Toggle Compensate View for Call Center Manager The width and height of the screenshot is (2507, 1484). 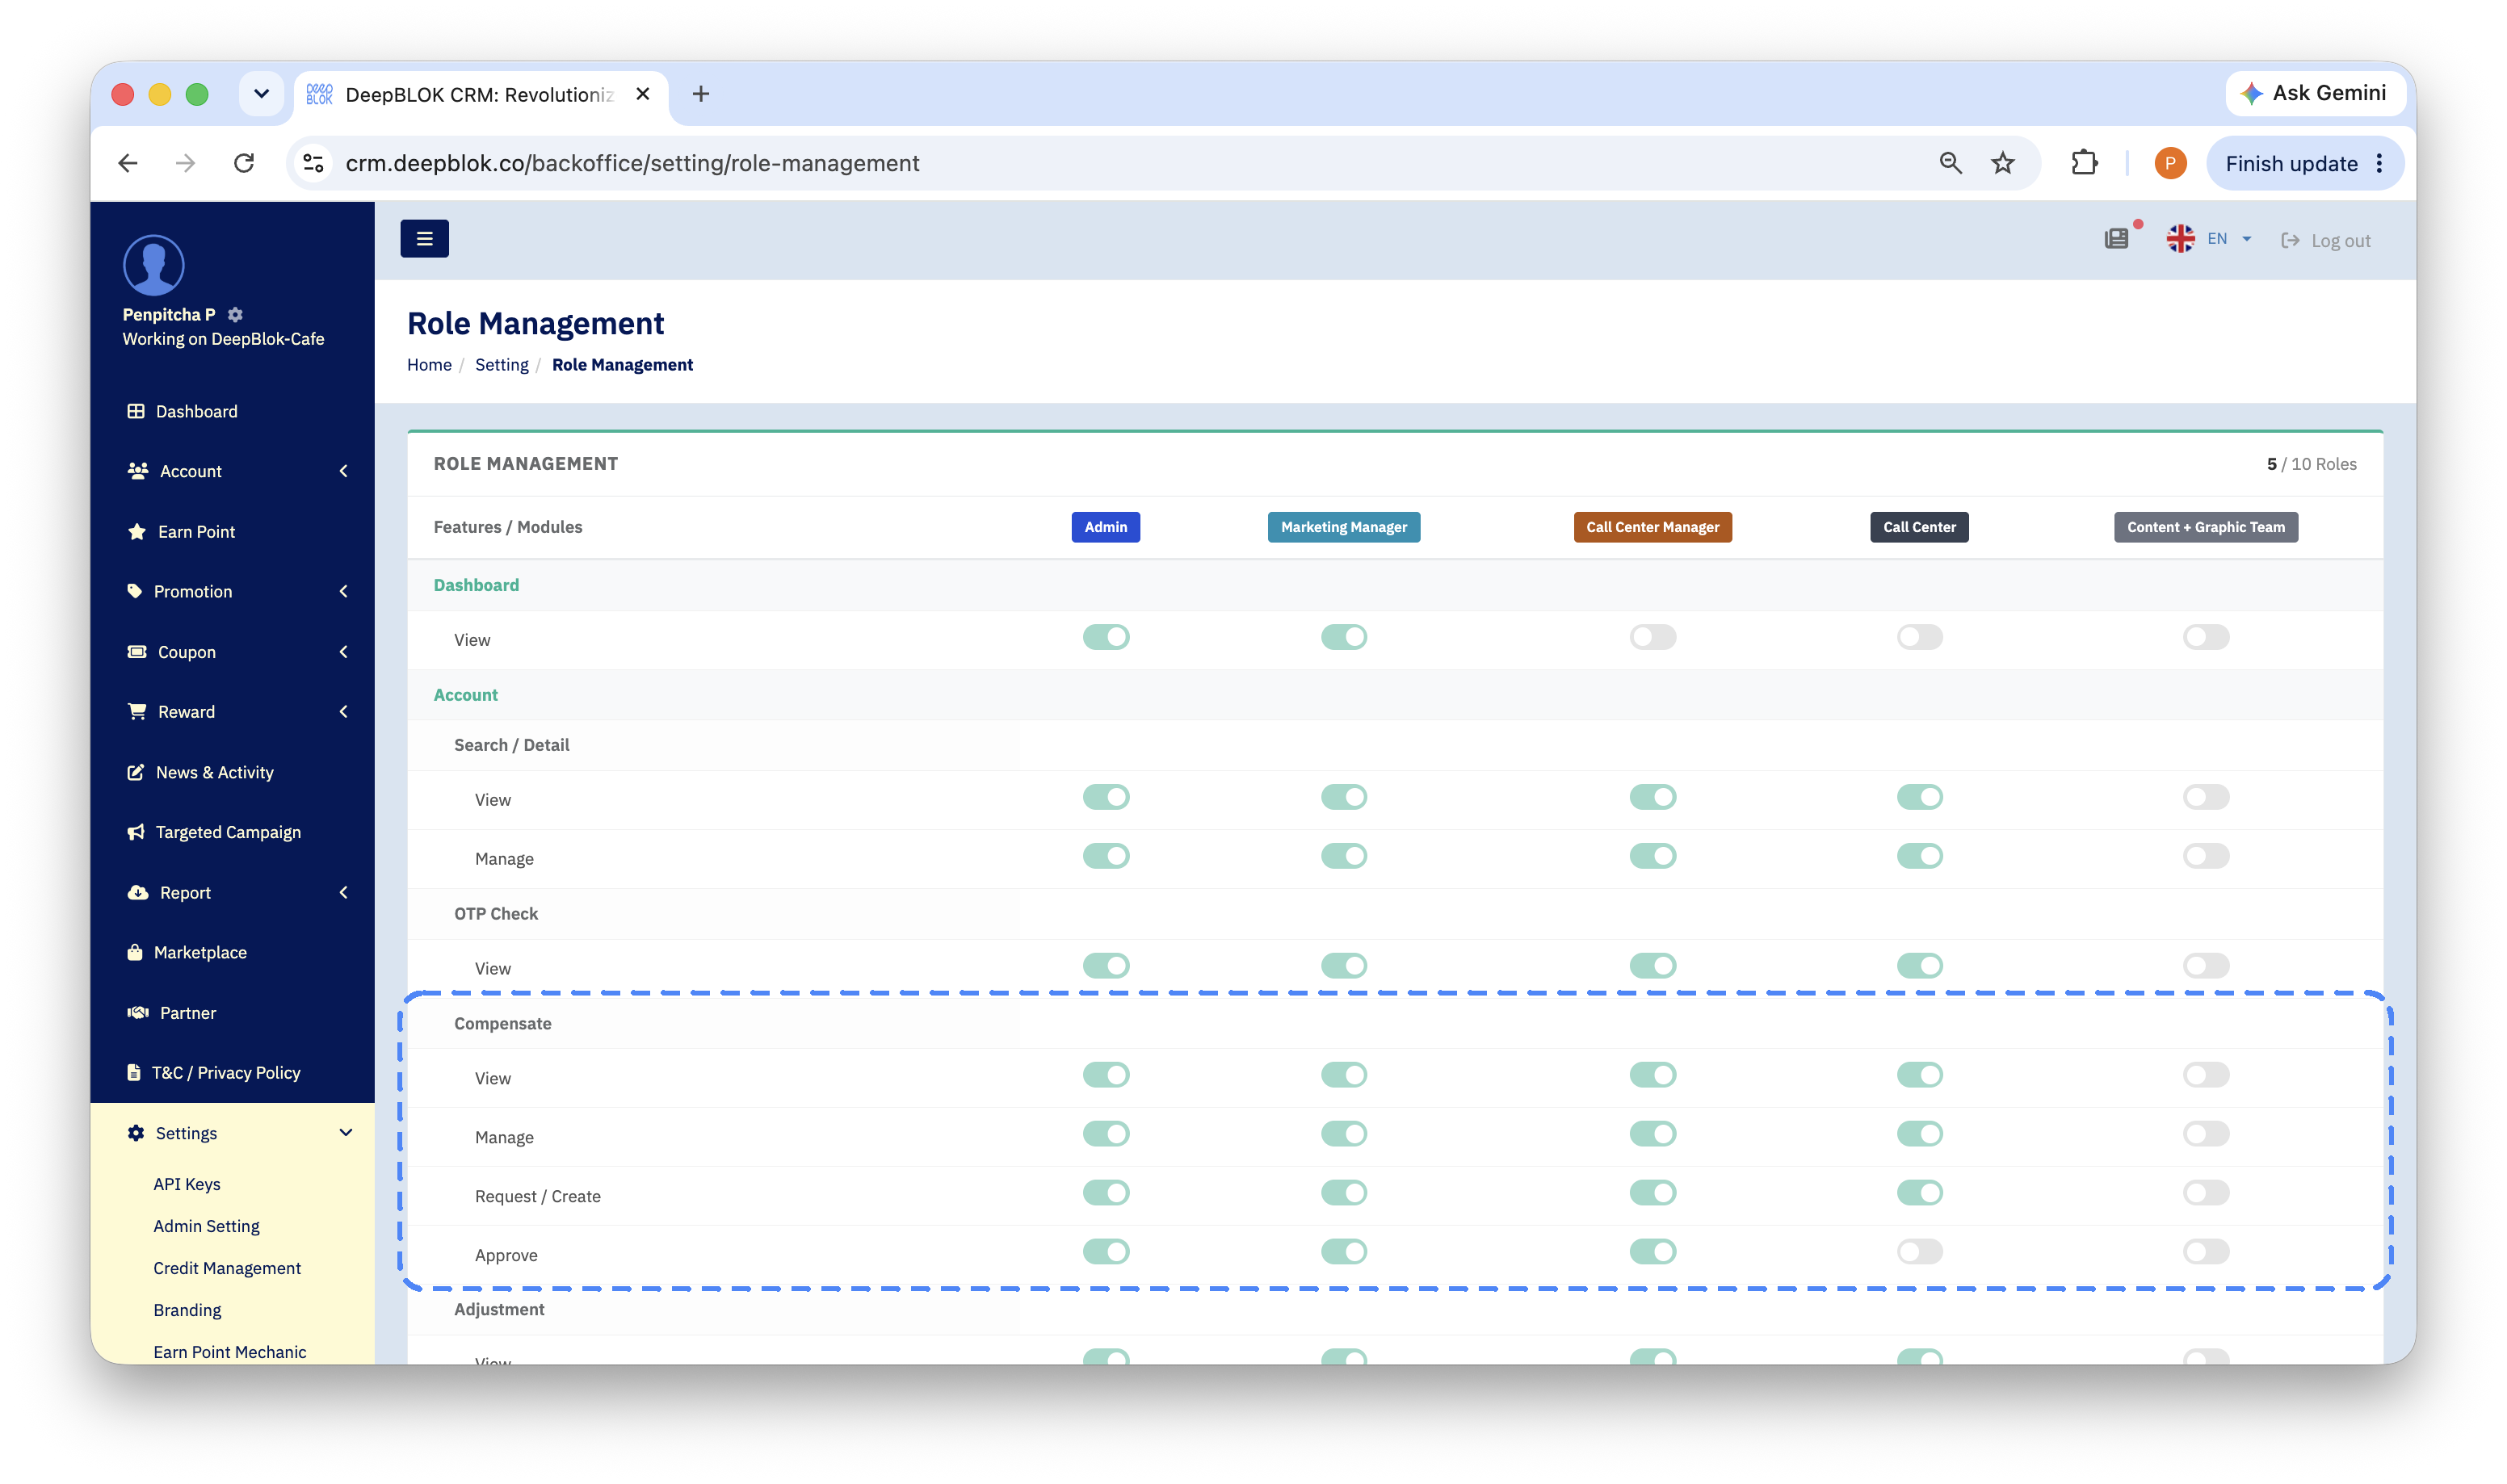tap(1652, 1075)
